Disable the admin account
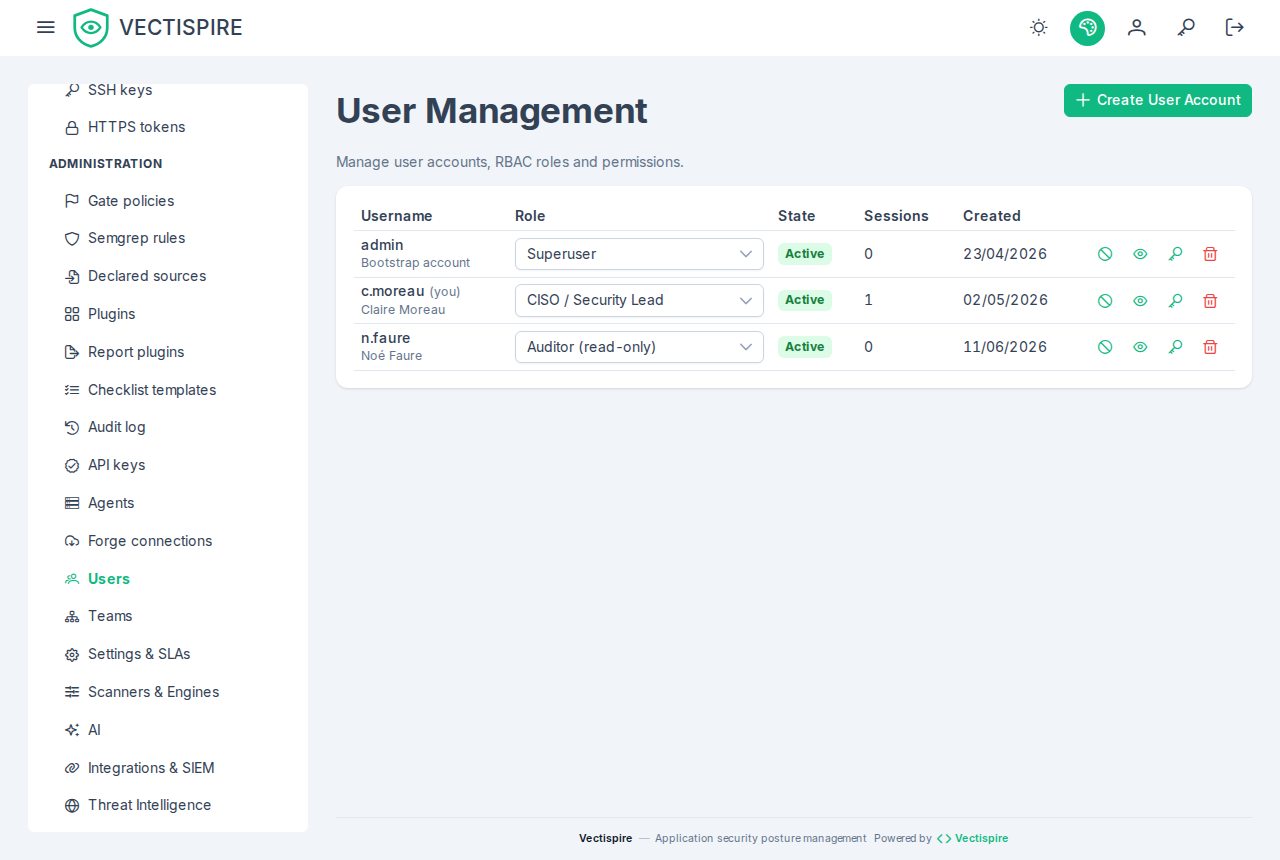 (x=1105, y=254)
